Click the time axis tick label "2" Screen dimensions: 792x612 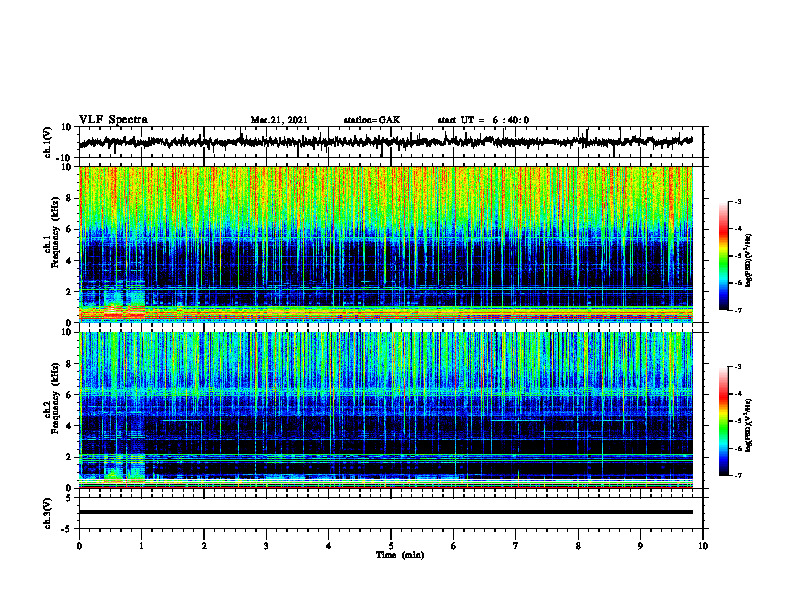[x=204, y=546]
